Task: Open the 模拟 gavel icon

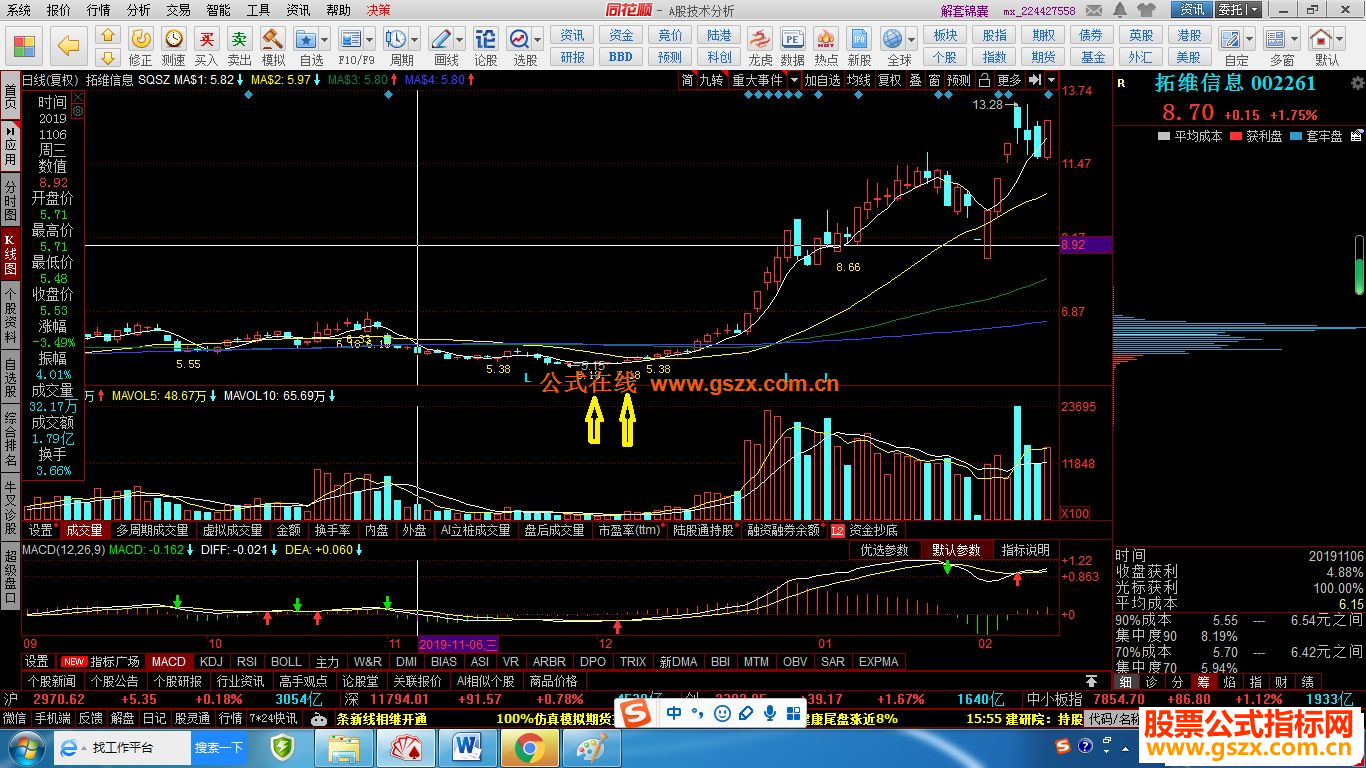Action: pos(272,38)
